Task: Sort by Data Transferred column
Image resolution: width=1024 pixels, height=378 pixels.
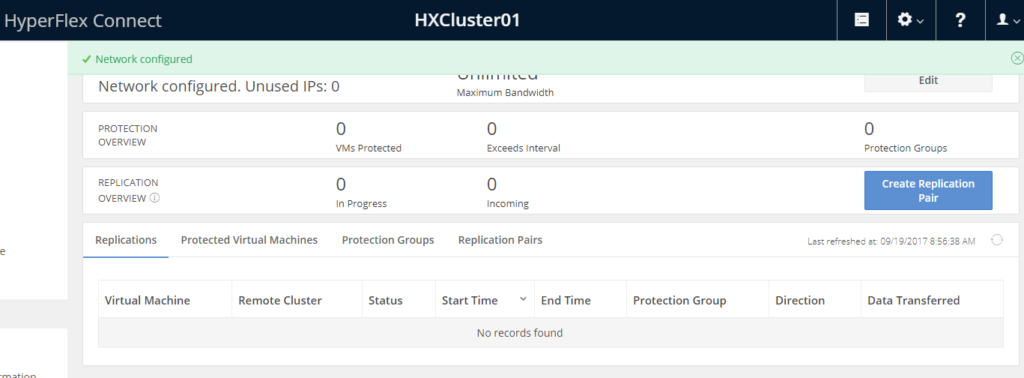Action: [x=914, y=300]
